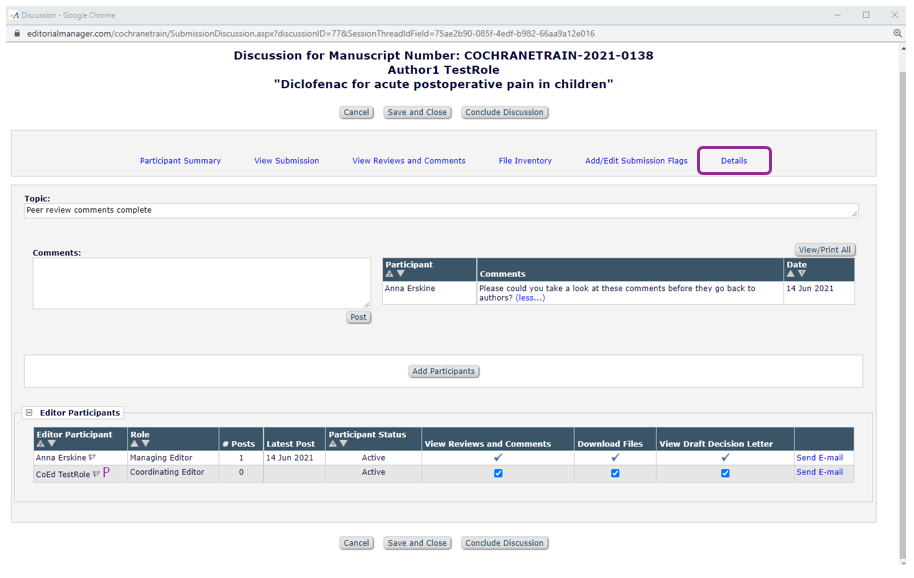Open the Details tab

point(734,161)
